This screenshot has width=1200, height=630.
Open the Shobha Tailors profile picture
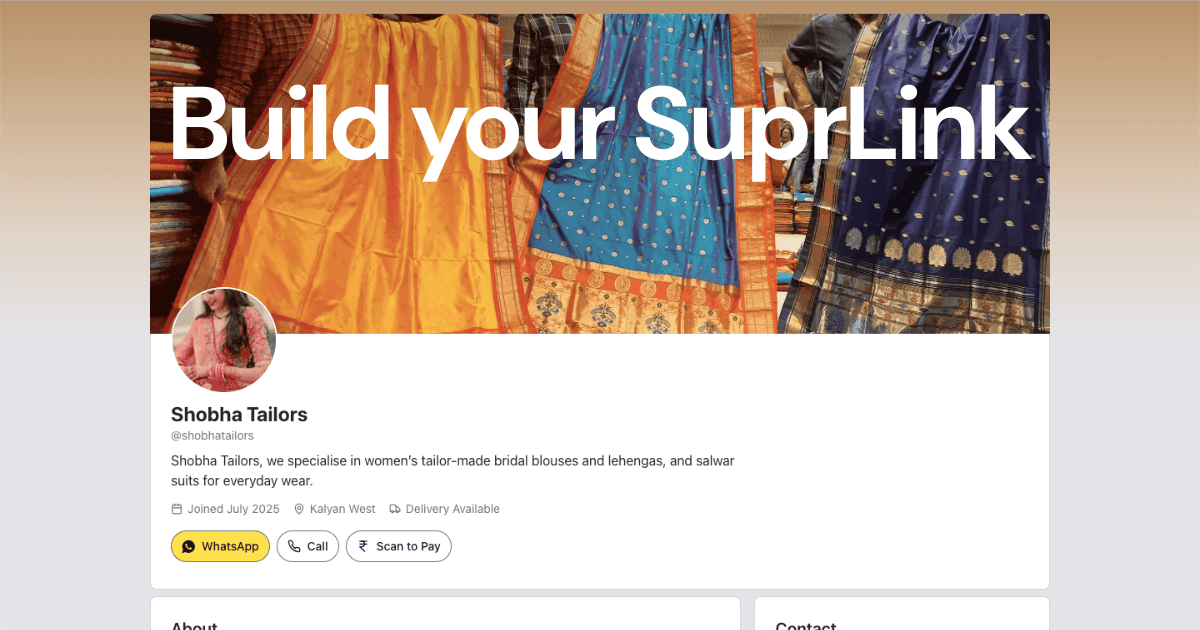224,340
